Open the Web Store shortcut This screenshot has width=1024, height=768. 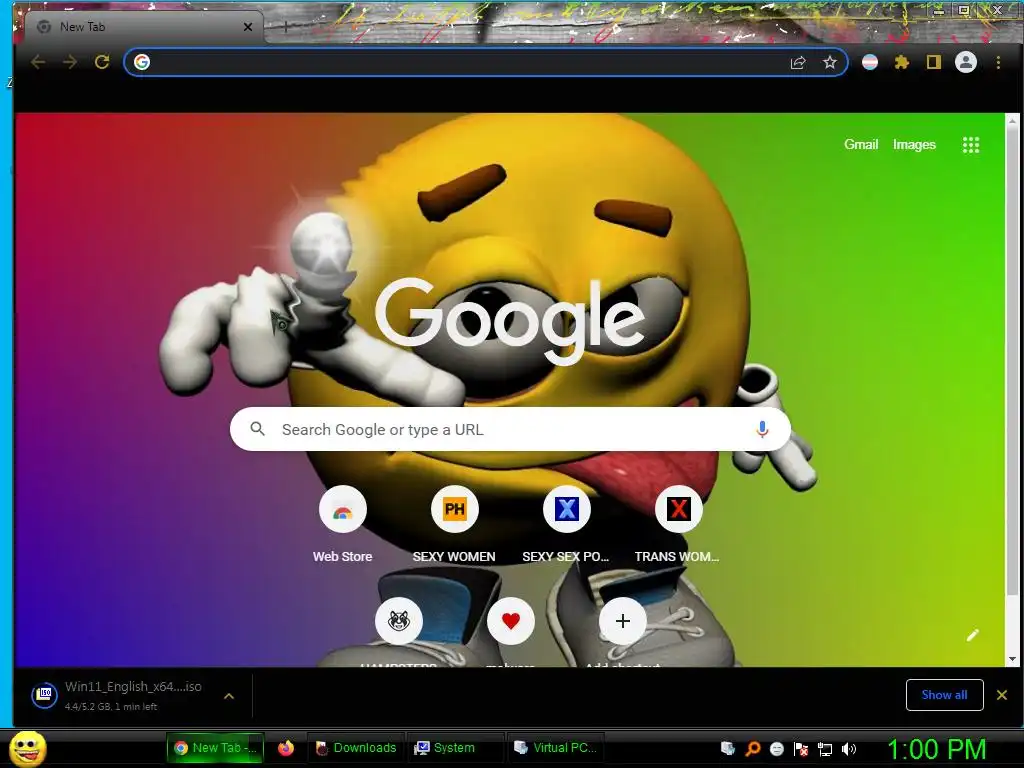coord(343,509)
